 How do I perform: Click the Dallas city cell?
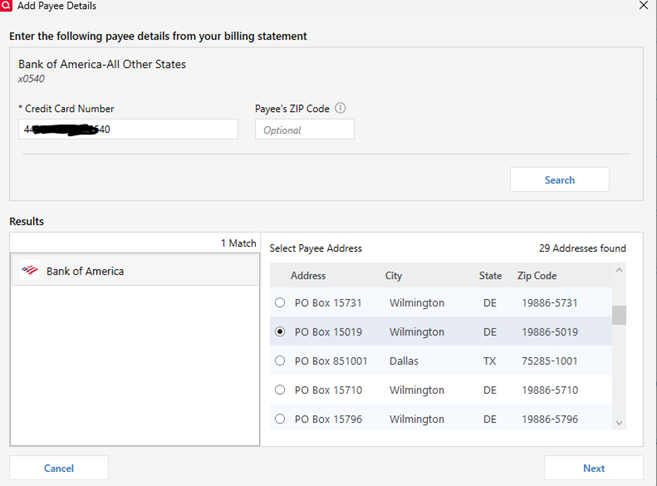tap(404, 361)
